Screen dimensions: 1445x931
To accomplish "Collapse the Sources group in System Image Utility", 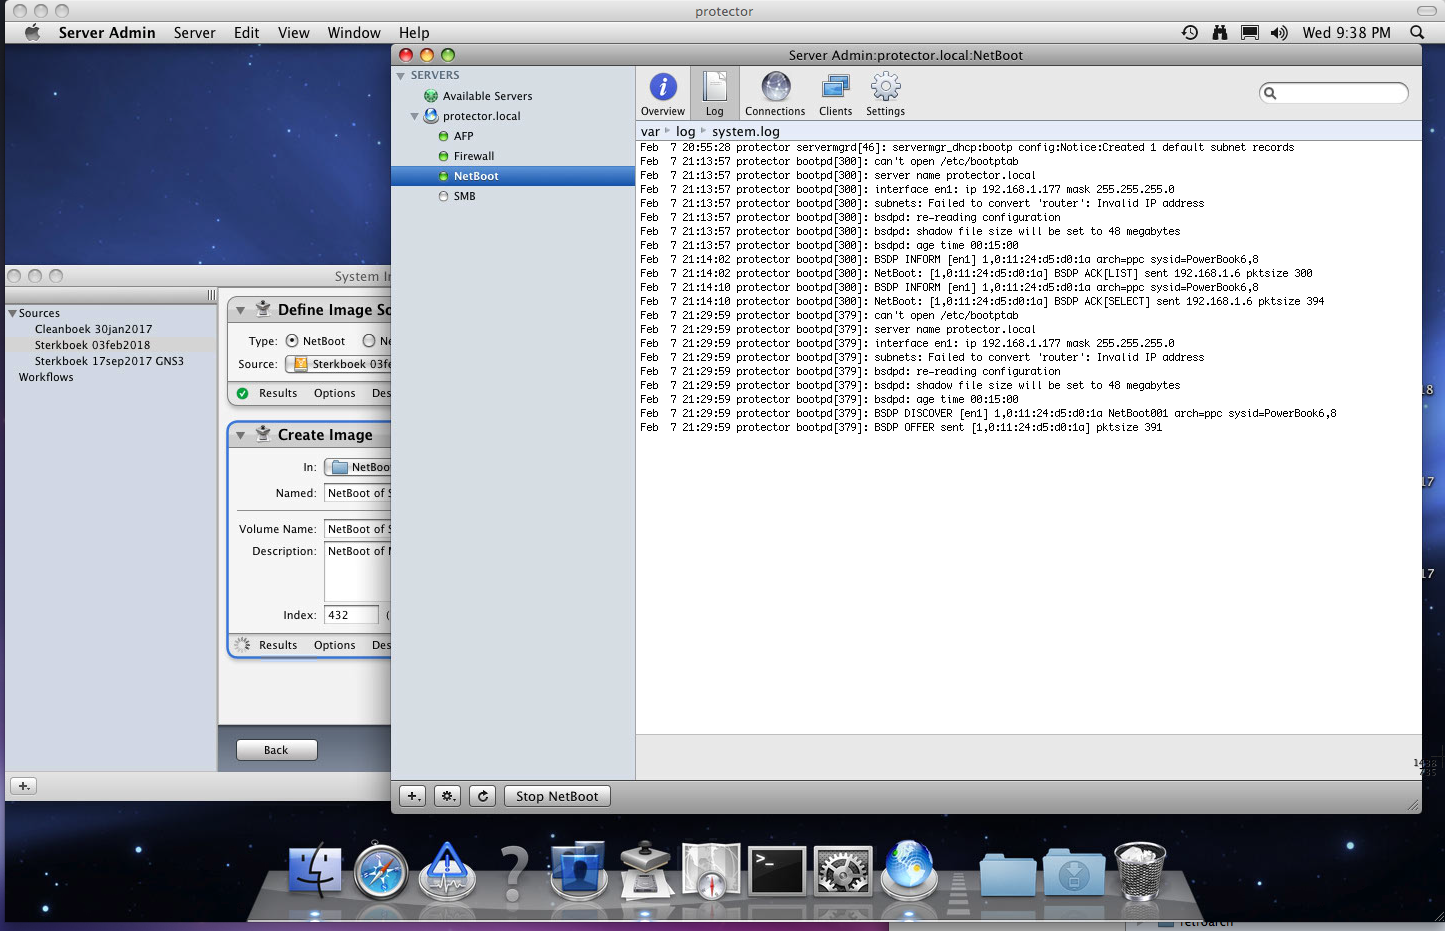I will coord(12,313).
